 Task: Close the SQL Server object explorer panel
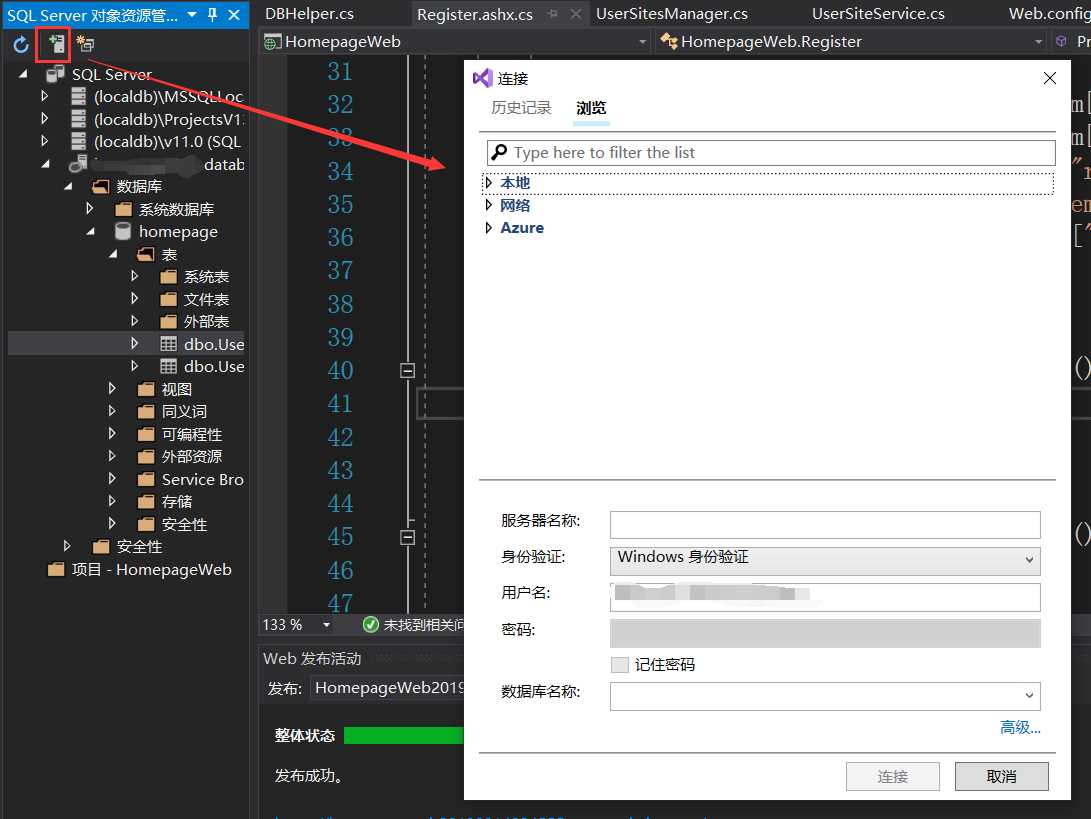(x=234, y=15)
